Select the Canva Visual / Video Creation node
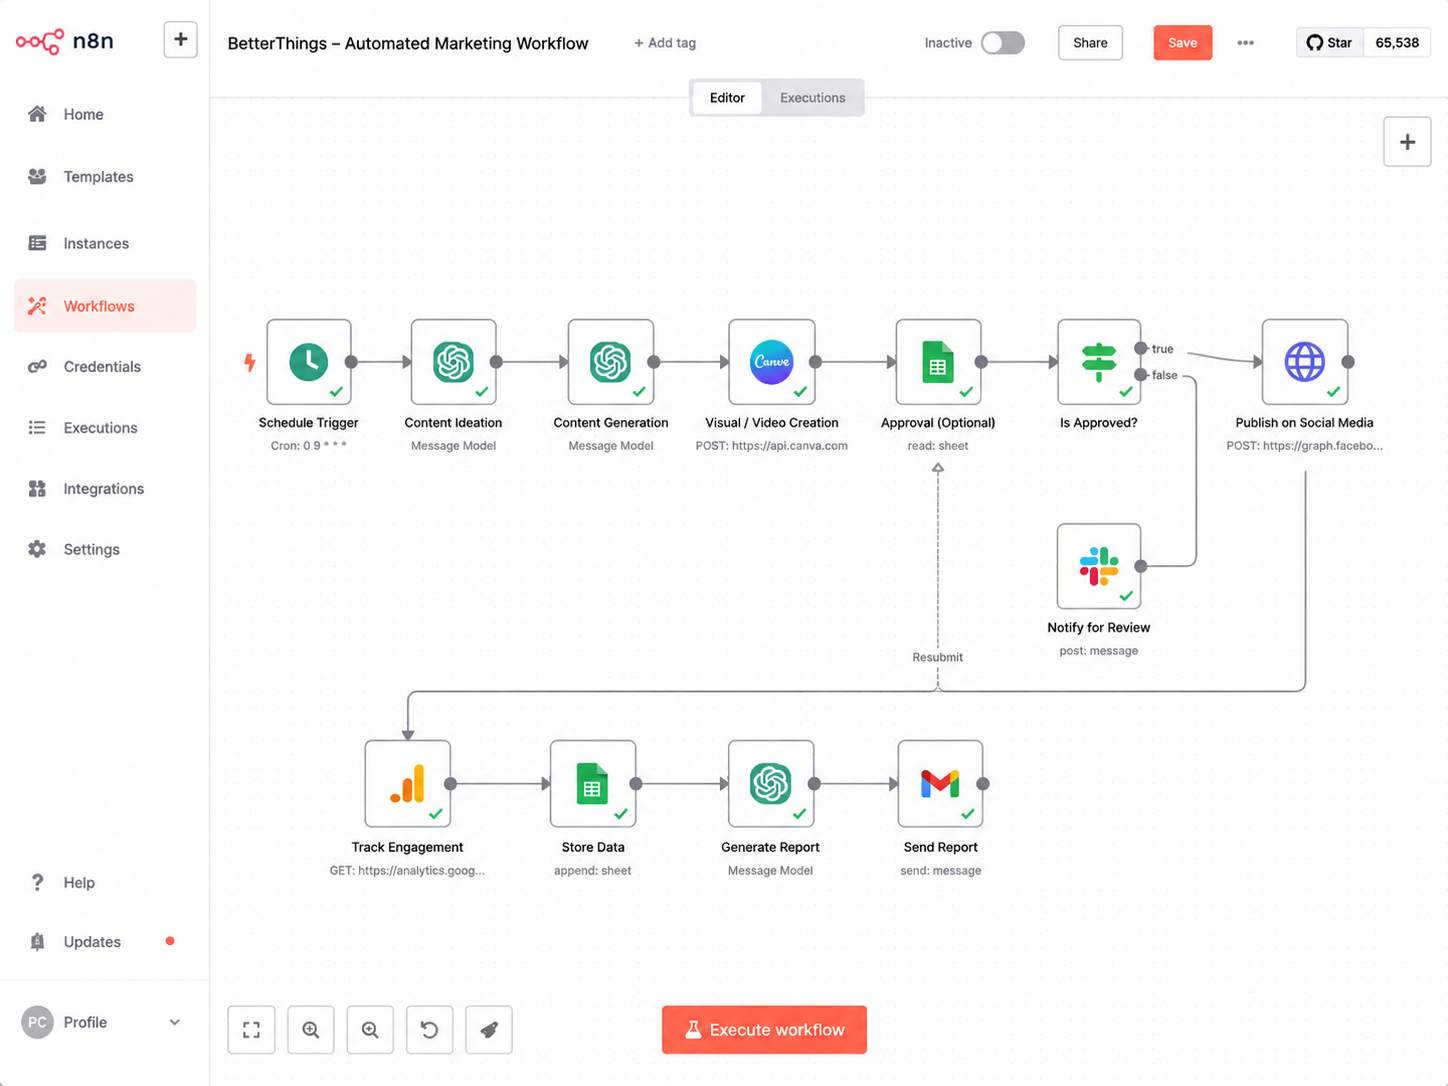Viewport: 1448px width, 1086px height. coord(772,362)
